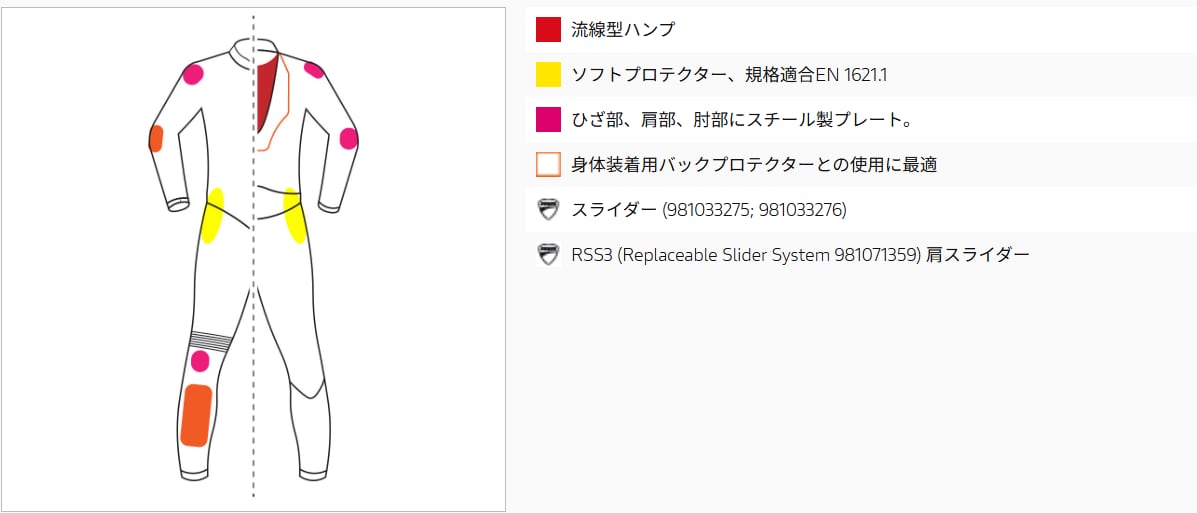The image size is (1197, 513).
Task: Click the yellow soft protector legend swatch
Action: click(x=548, y=74)
